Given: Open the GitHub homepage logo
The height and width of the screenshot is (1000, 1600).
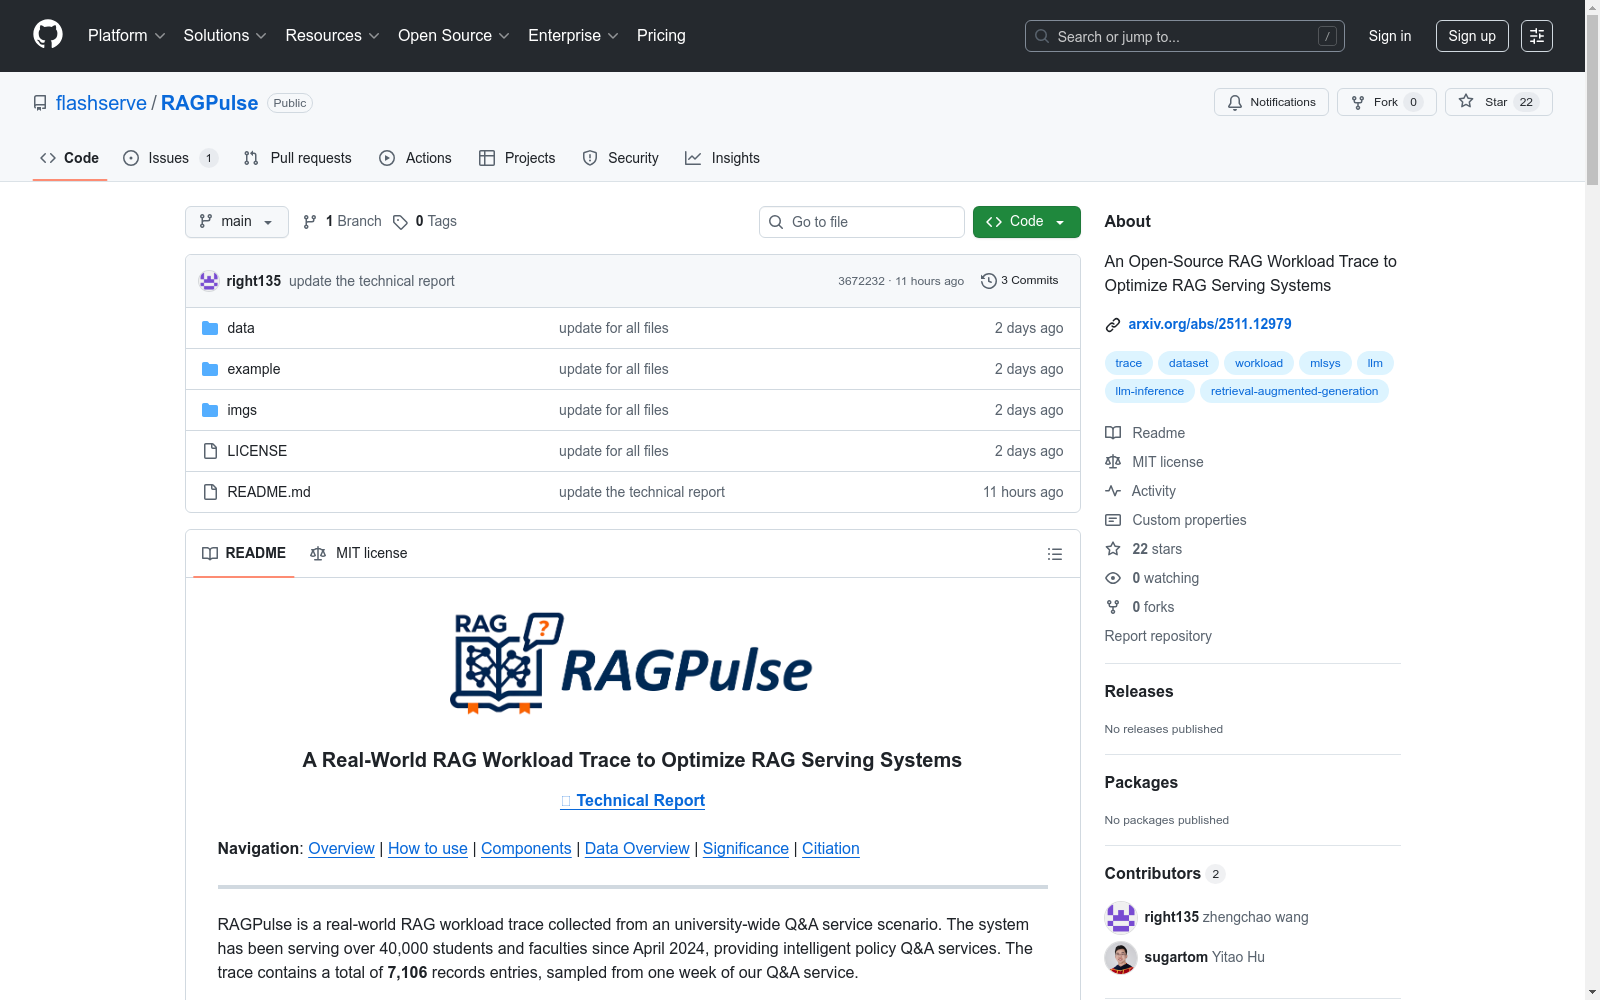Looking at the screenshot, I should pos(48,35).
